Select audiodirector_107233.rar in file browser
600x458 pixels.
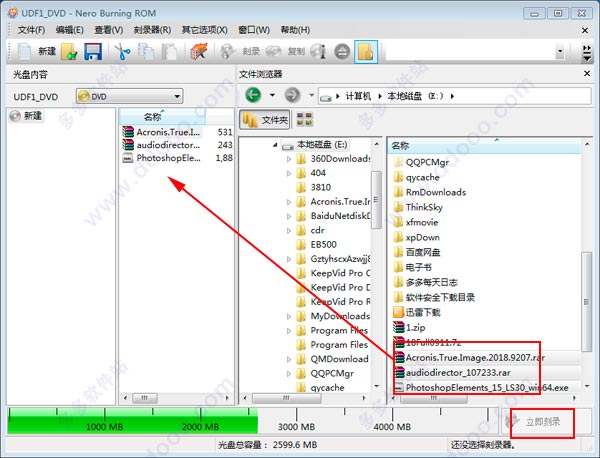pyautogui.click(x=452, y=372)
